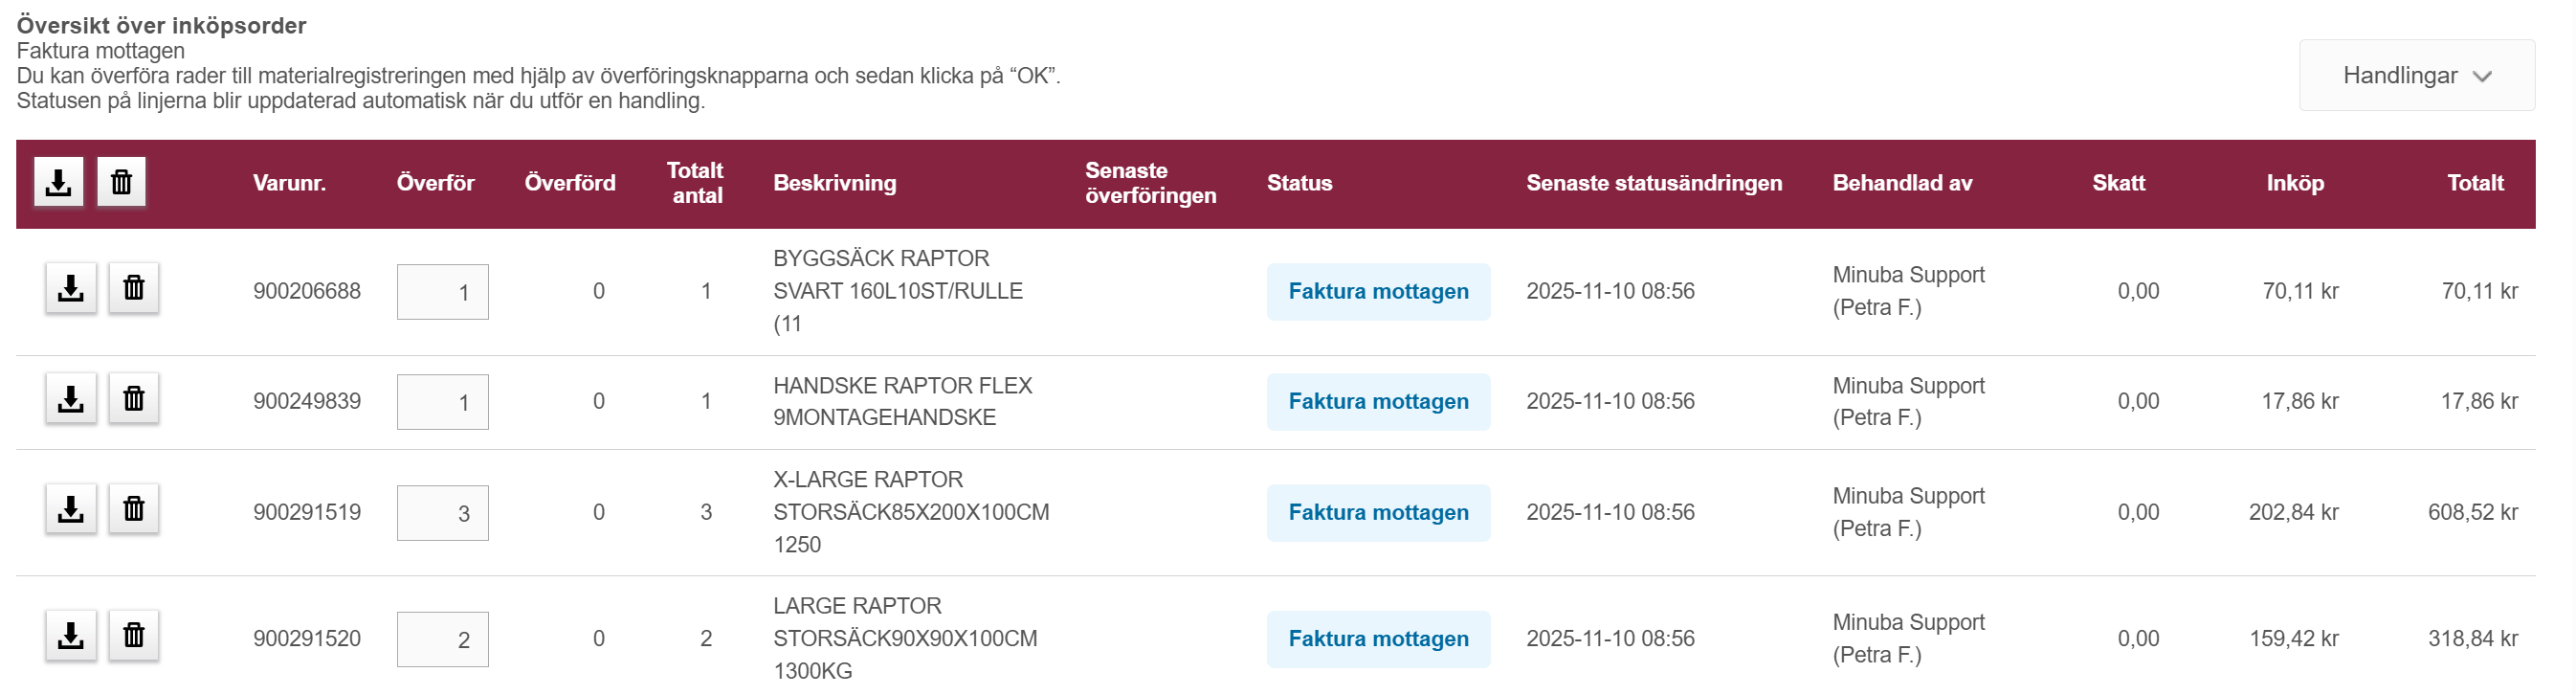This screenshot has height=695, width=2576.
Task: Transfer the BYGGSÄCK RAPTOR row
Action: point(71,289)
